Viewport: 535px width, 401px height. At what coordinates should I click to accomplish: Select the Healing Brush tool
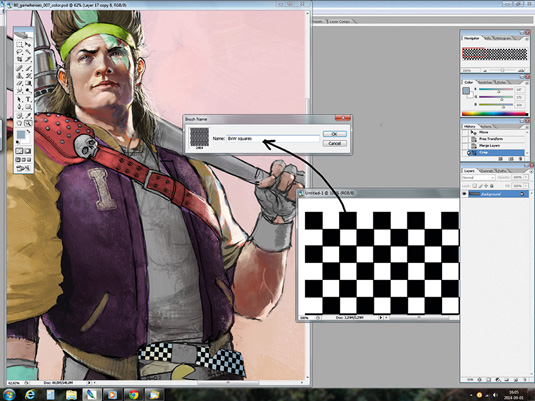[19, 68]
